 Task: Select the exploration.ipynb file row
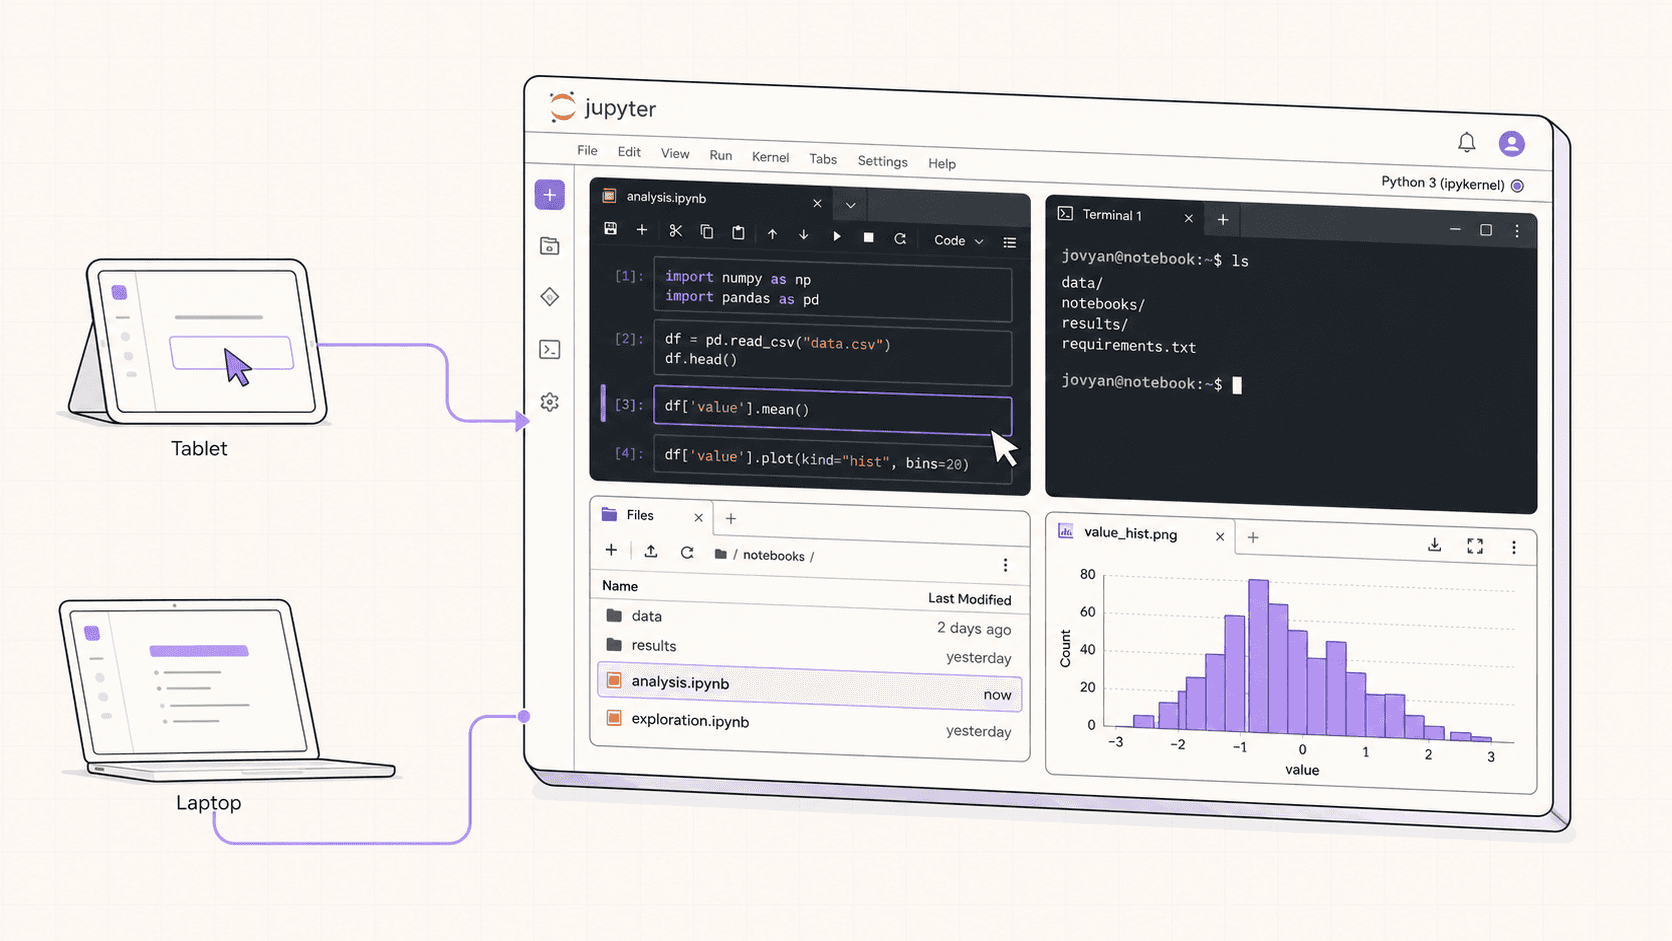(808, 725)
